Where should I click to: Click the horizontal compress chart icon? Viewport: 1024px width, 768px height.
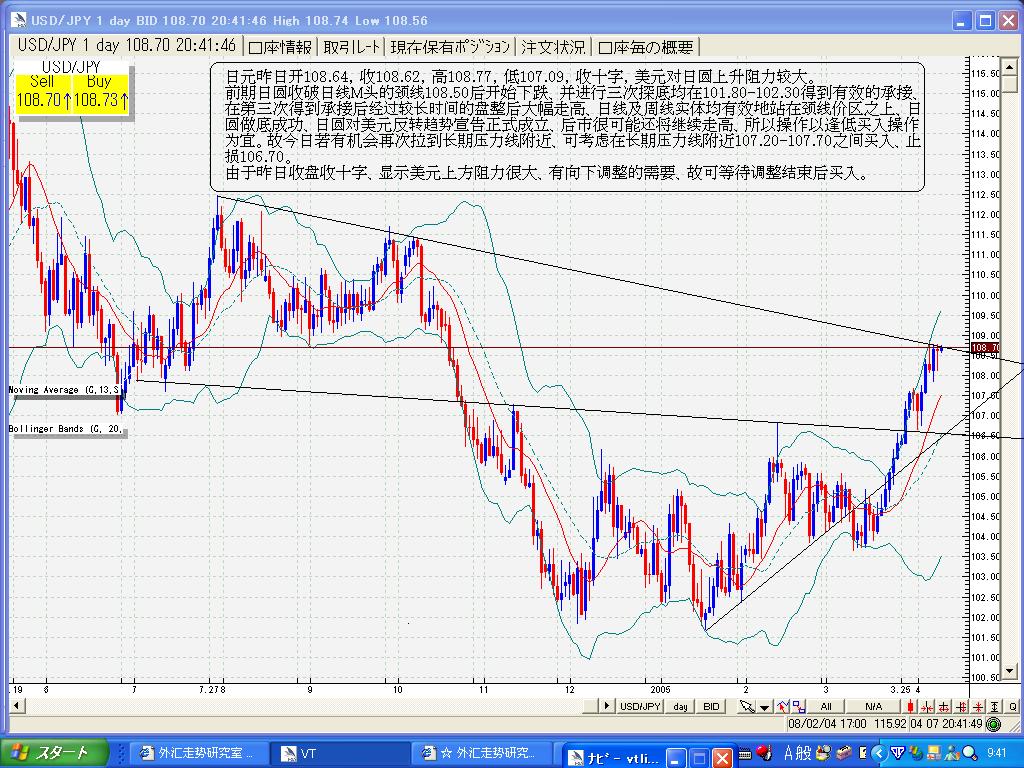click(927, 706)
